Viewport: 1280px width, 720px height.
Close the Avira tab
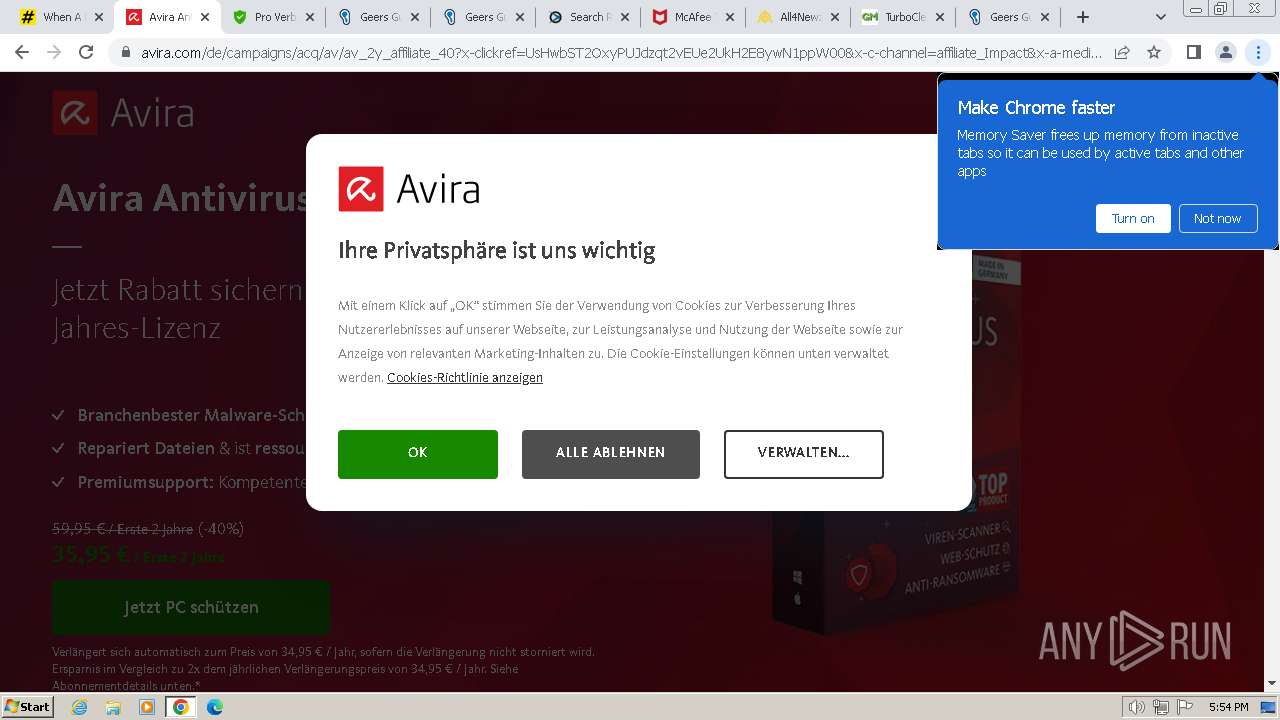204,17
